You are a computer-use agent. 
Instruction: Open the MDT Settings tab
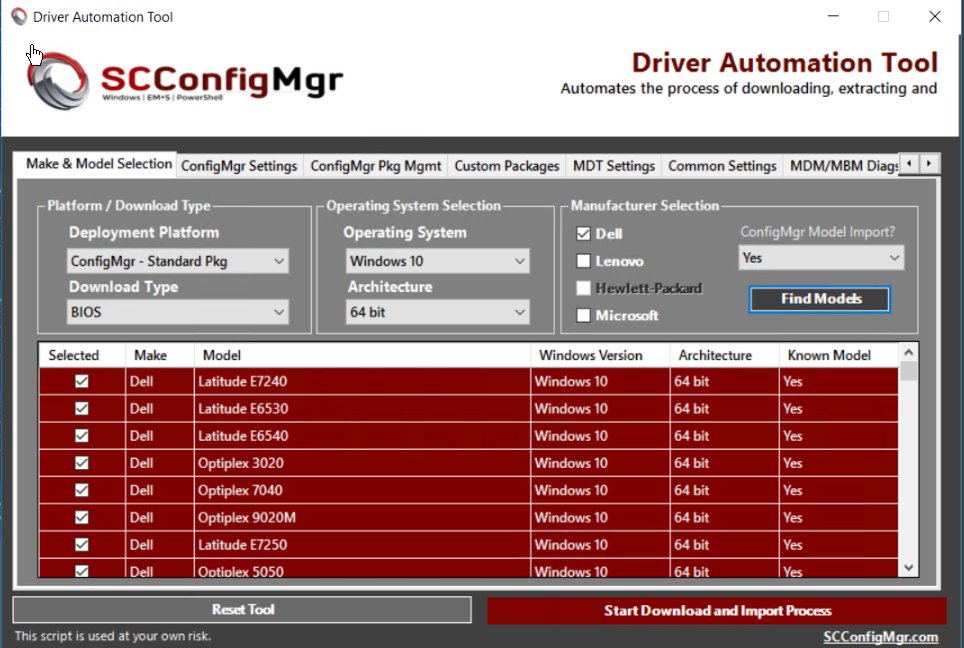click(614, 166)
